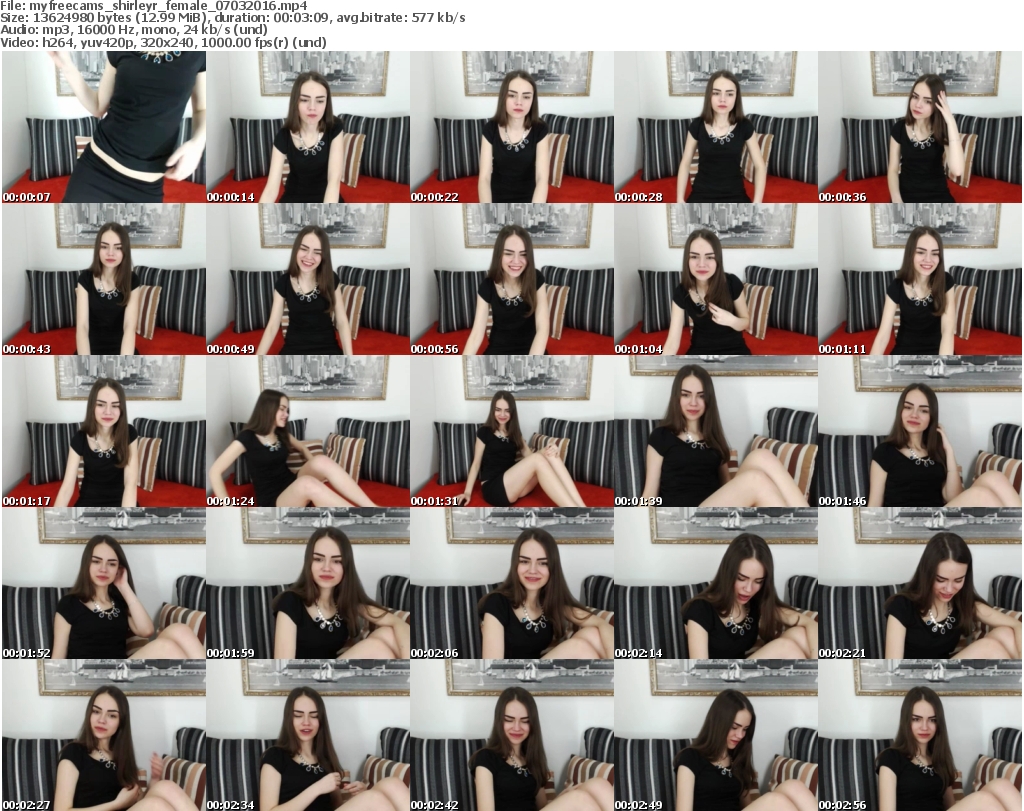This screenshot has height=811, width=1024.
Task: Pick the thumbnail stamped 00:02:14
Action: click(716, 583)
